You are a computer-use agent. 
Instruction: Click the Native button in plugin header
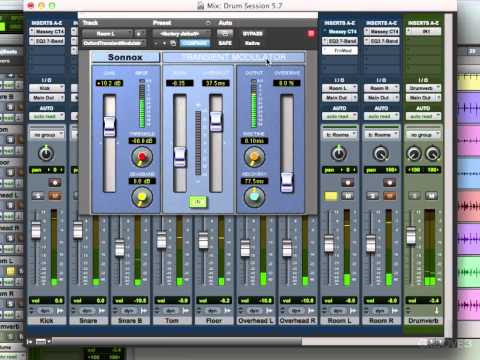pyautogui.click(x=252, y=43)
